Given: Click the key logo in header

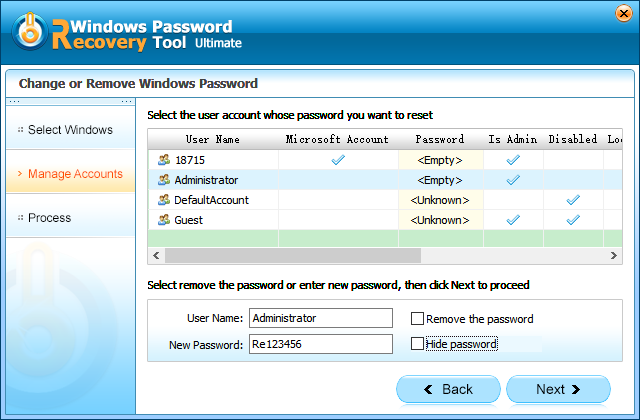Looking at the screenshot, I should (30, 31).
